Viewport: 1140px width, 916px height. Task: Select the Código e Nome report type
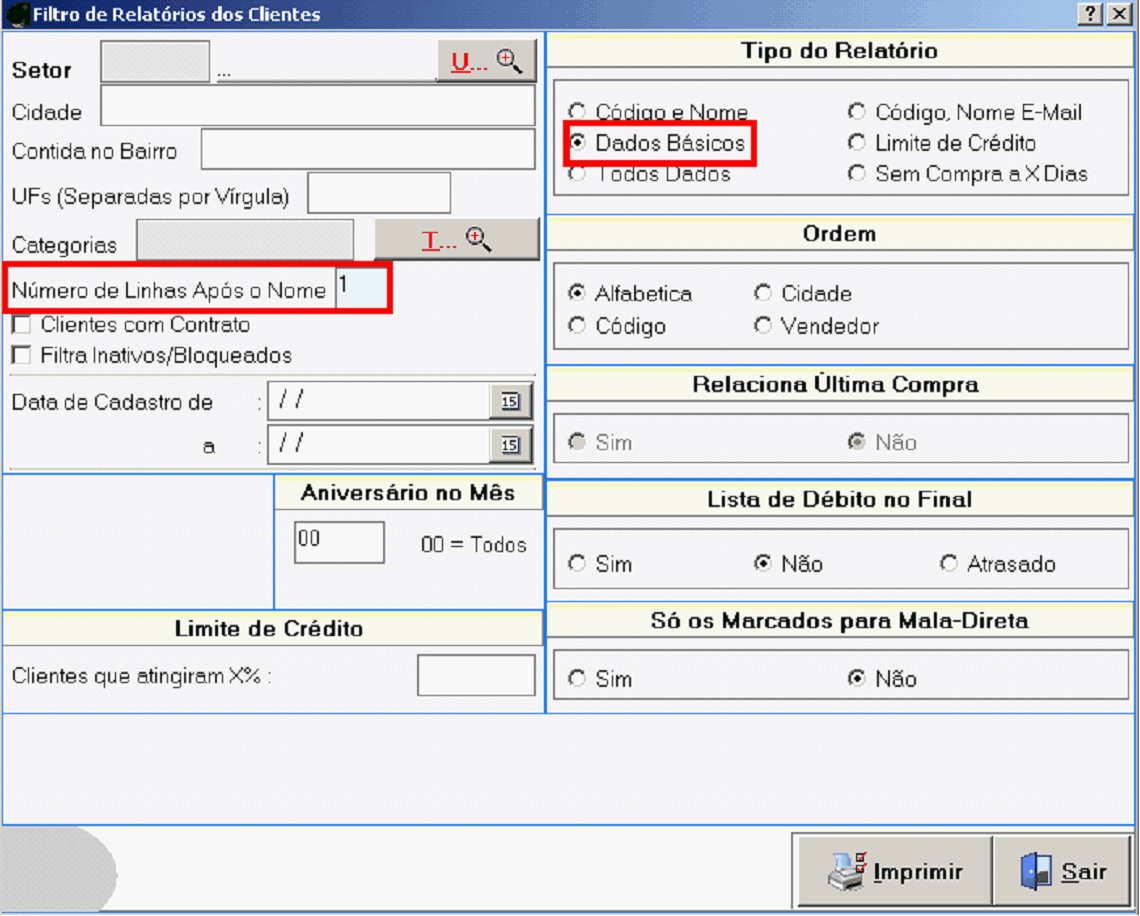point(577,112)
